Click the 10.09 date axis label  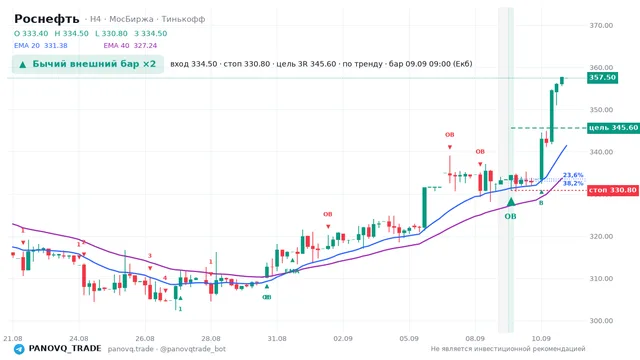click(x=541, y=338)
